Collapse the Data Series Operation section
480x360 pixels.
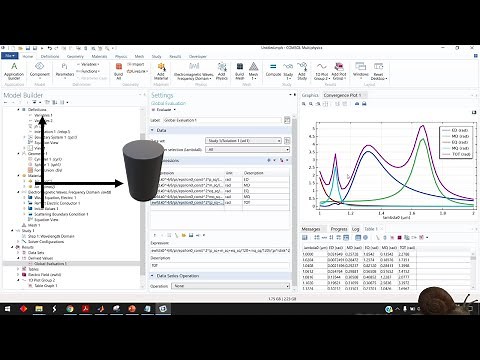153,276
